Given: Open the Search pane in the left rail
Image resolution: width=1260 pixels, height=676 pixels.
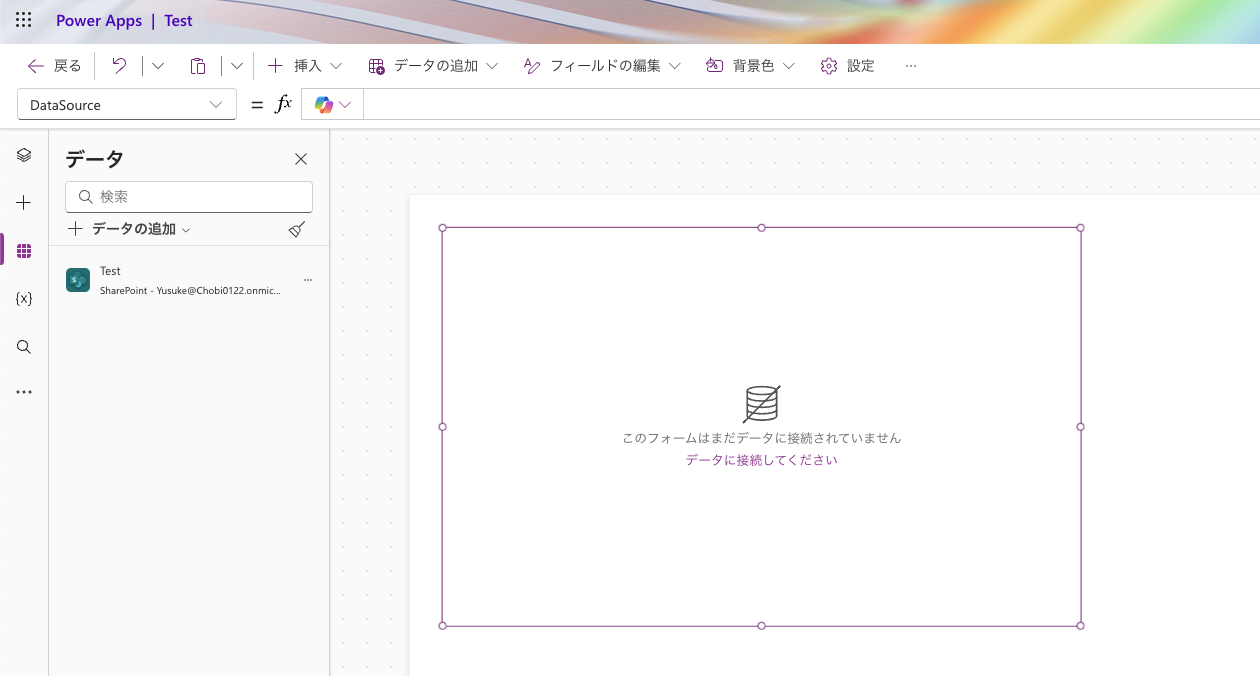Looking at the screenshot, I should coord(23,347).
